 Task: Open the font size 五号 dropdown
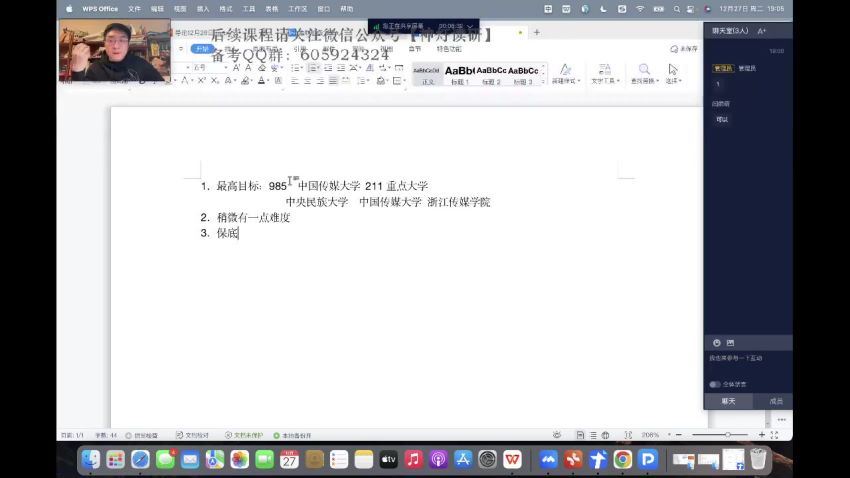pyautogui.click(x=226, y=68)
